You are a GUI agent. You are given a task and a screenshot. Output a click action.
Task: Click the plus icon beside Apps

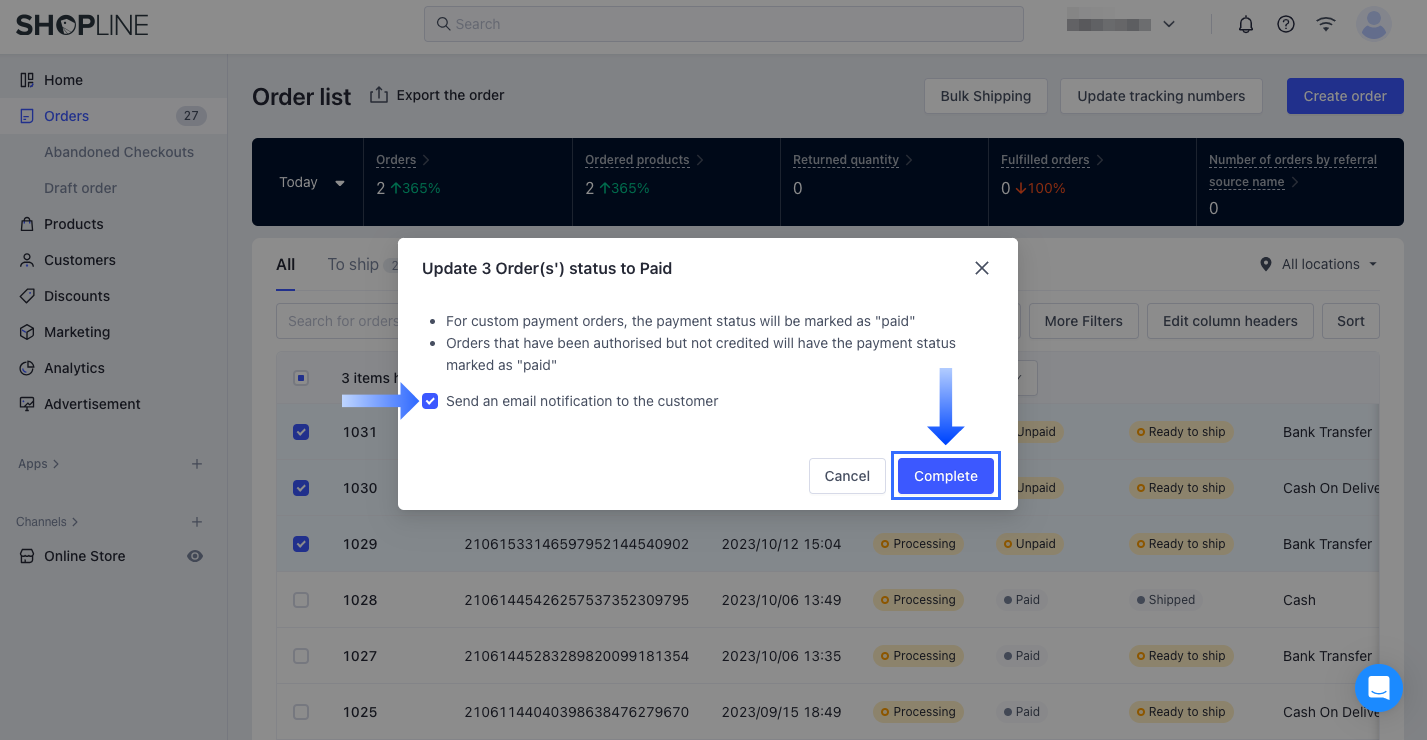tap(197, 464)
